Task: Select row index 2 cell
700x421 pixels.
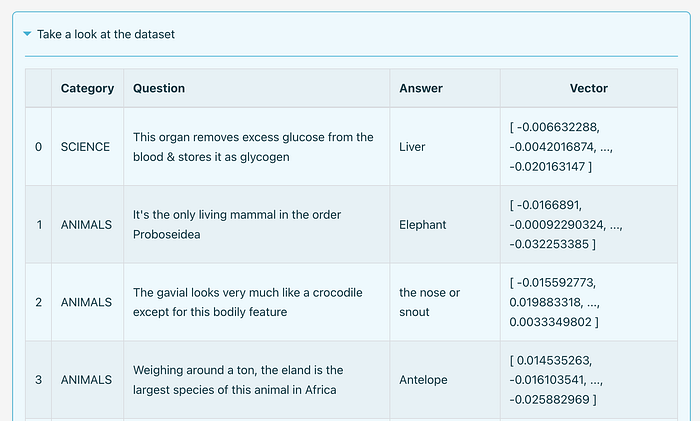Action: point(39,302)
